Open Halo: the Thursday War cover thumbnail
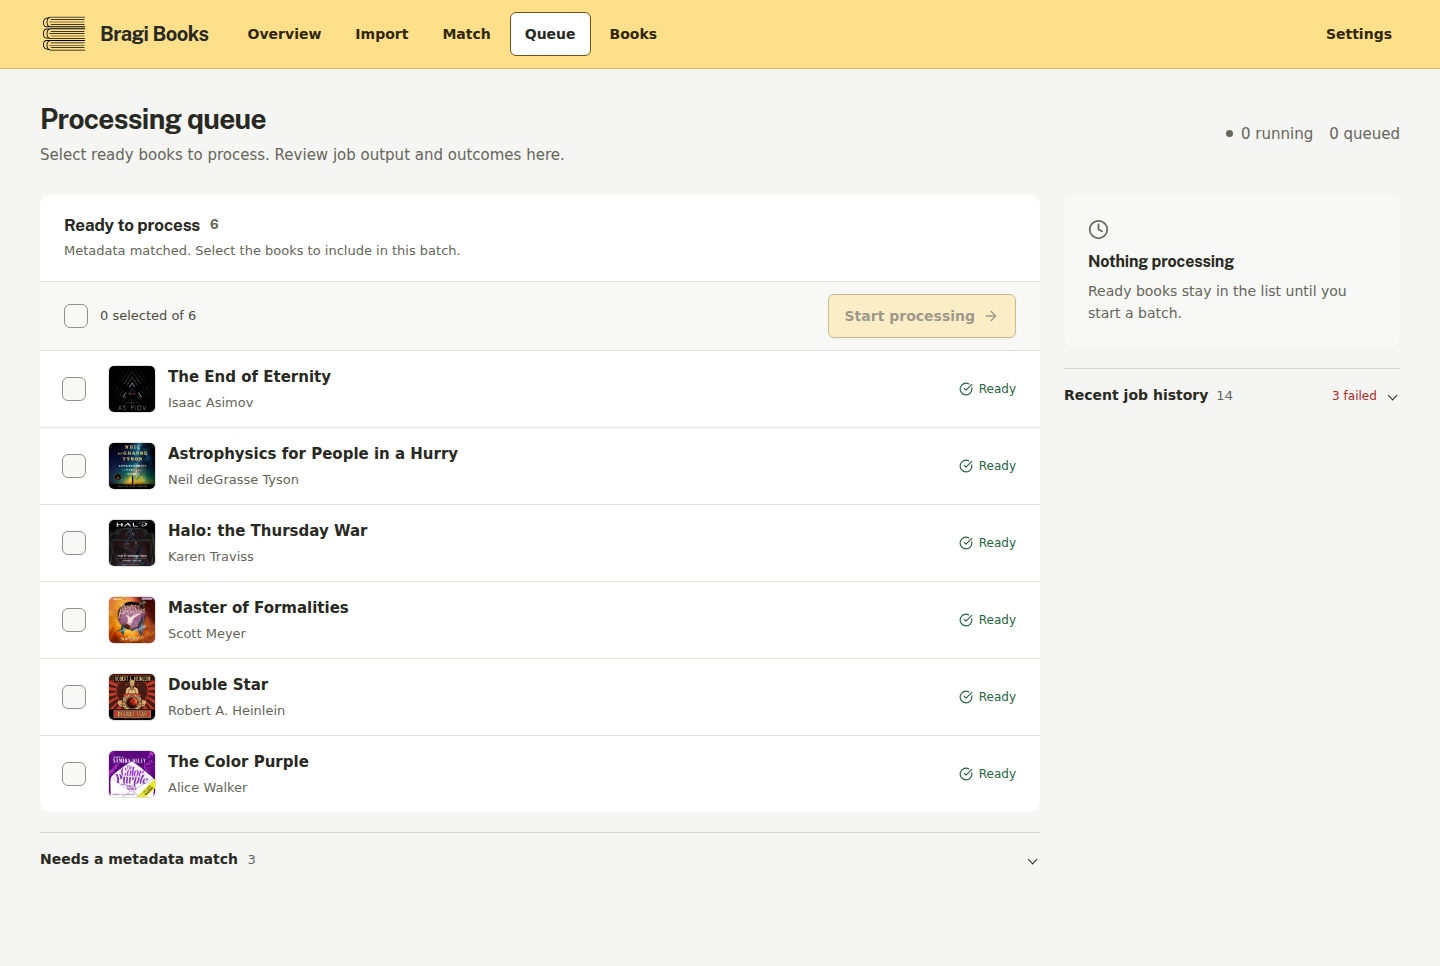 132,543
